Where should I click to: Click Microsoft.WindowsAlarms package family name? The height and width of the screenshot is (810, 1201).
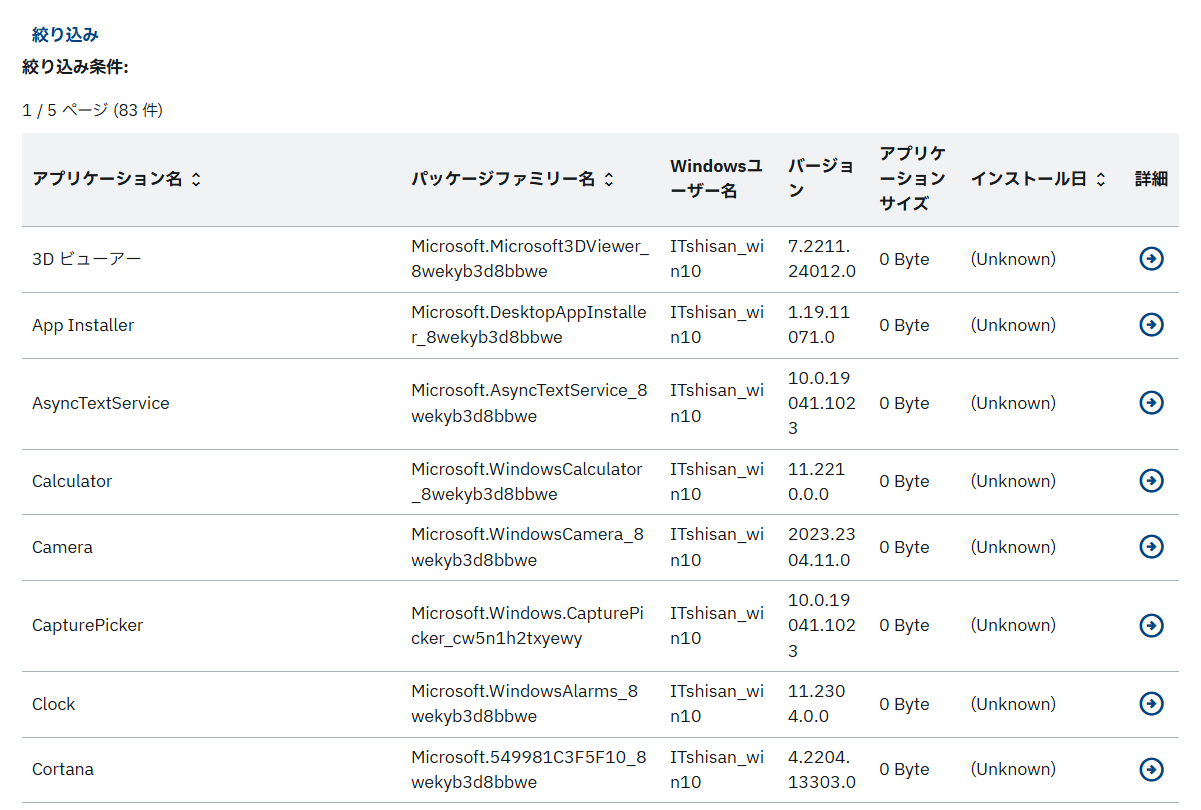pos(525,703)
